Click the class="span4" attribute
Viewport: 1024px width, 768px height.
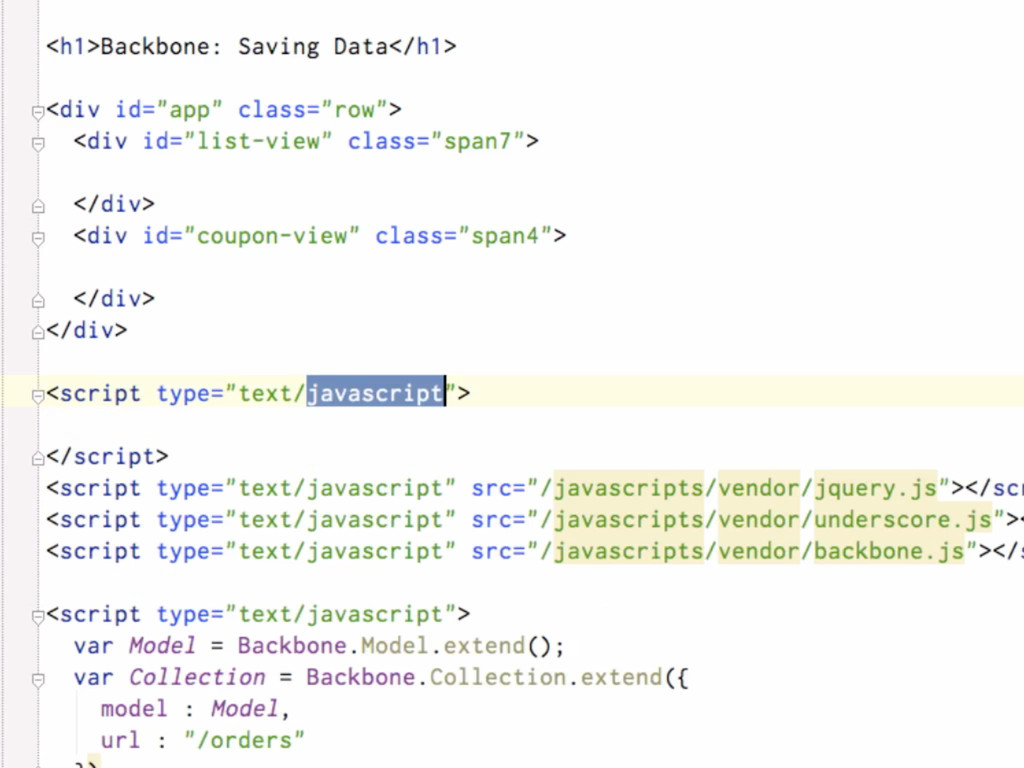(x=464, y=236)
